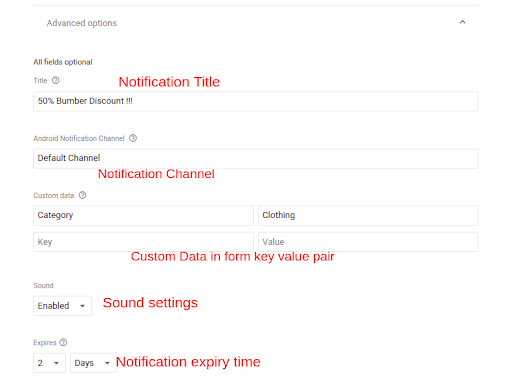Edit the Category key field

[x=143, y=215]
